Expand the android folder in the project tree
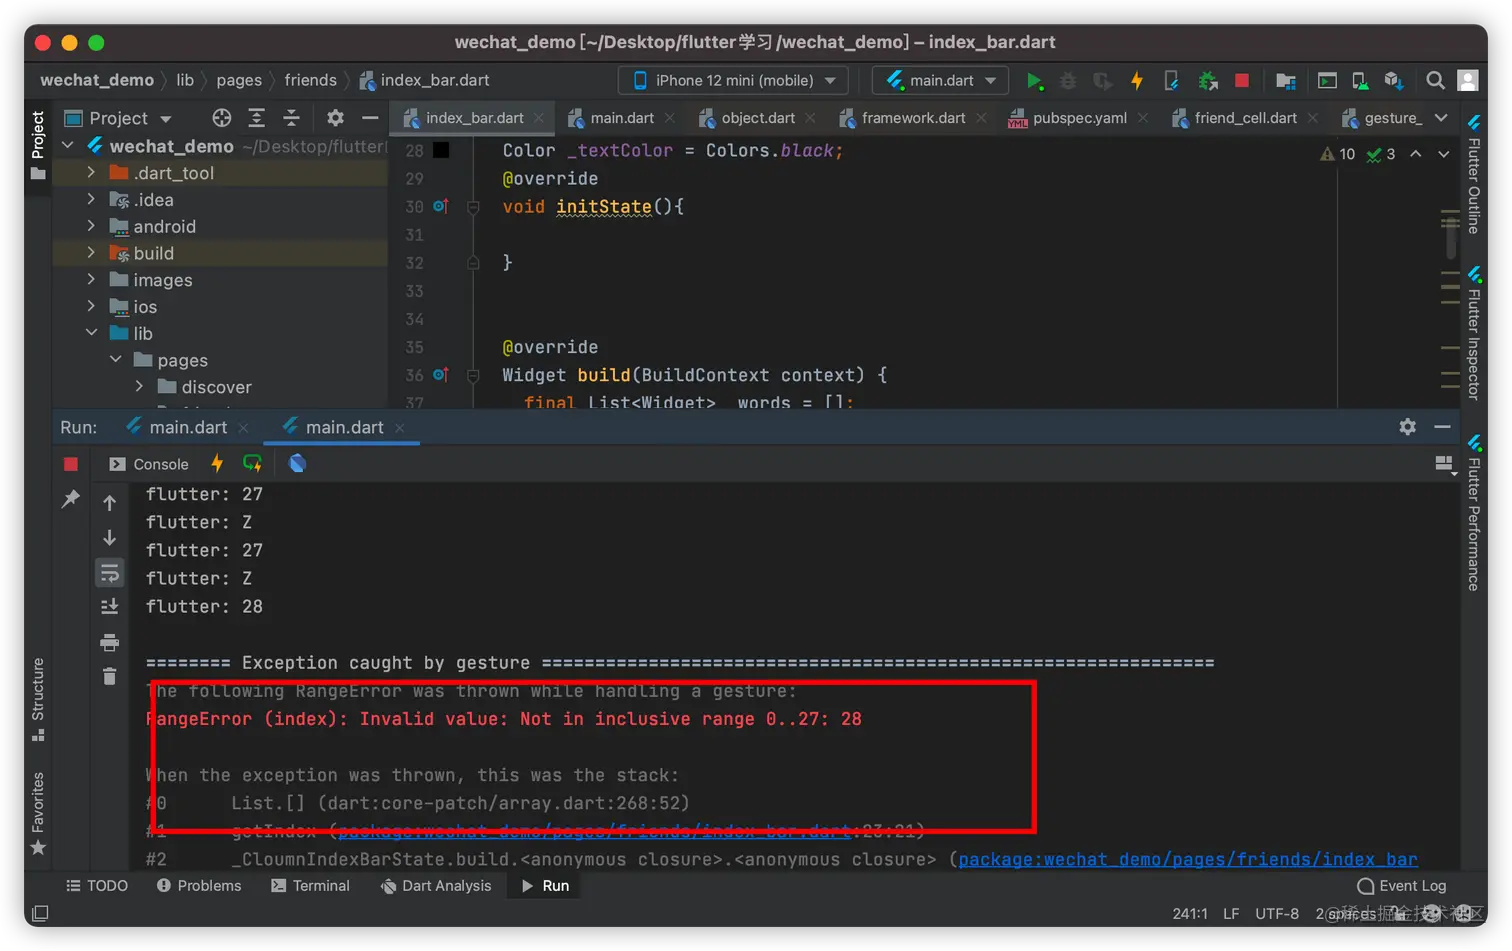The height and width of the screenshot is (951, 1512). coord(91,227)
